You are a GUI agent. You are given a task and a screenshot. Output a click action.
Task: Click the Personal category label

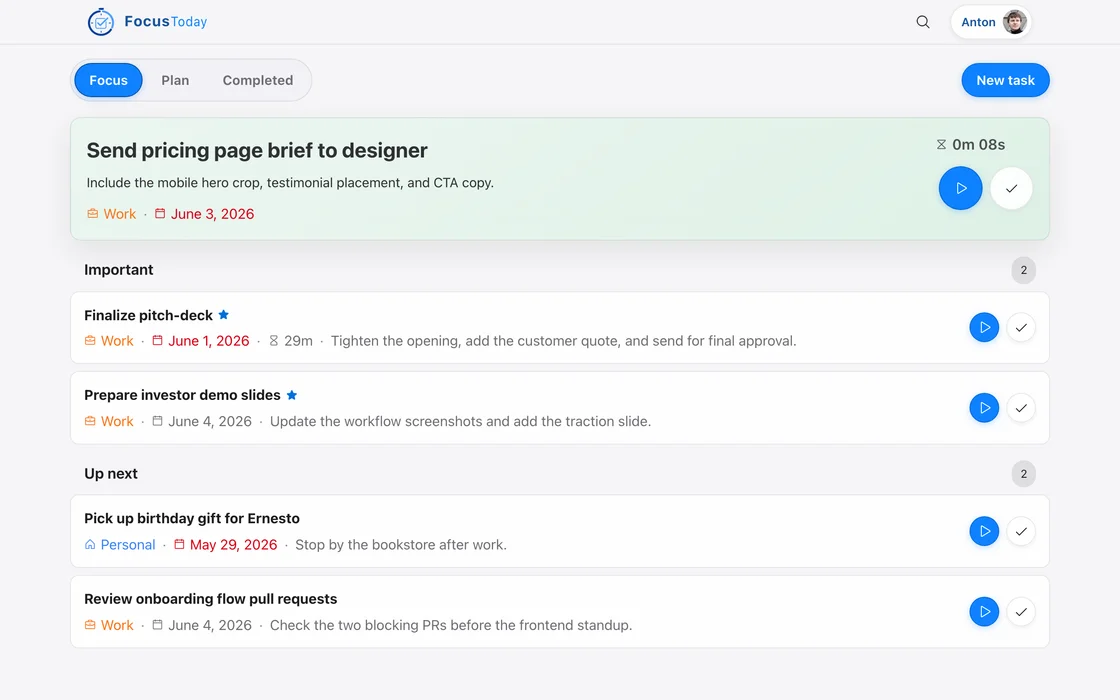(x=128, y=544)
